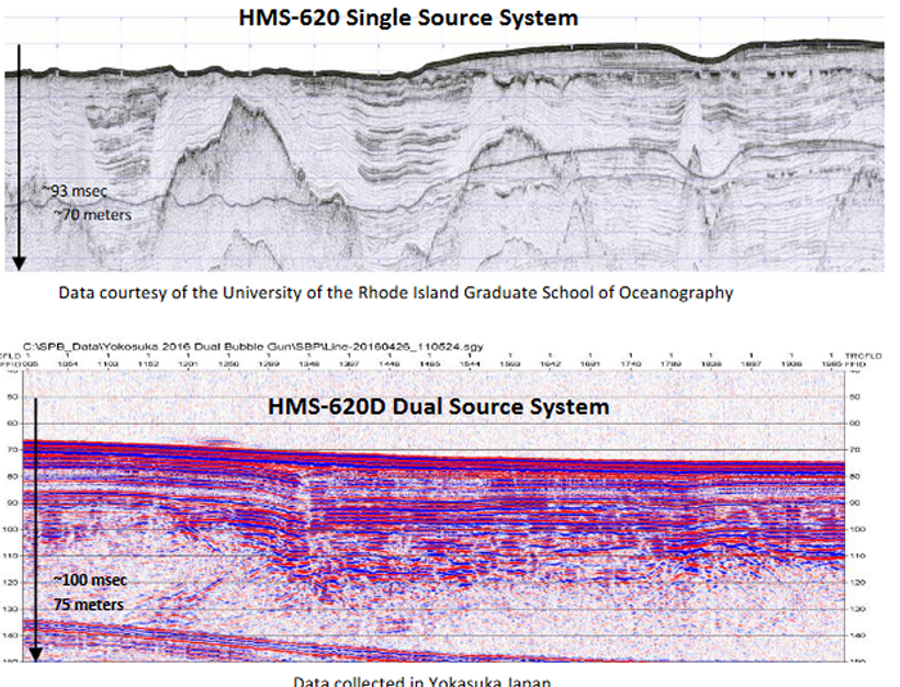Select the TRCFLD header label
The height and width of the screenshot is (687, 900).
tap(864, 354)
